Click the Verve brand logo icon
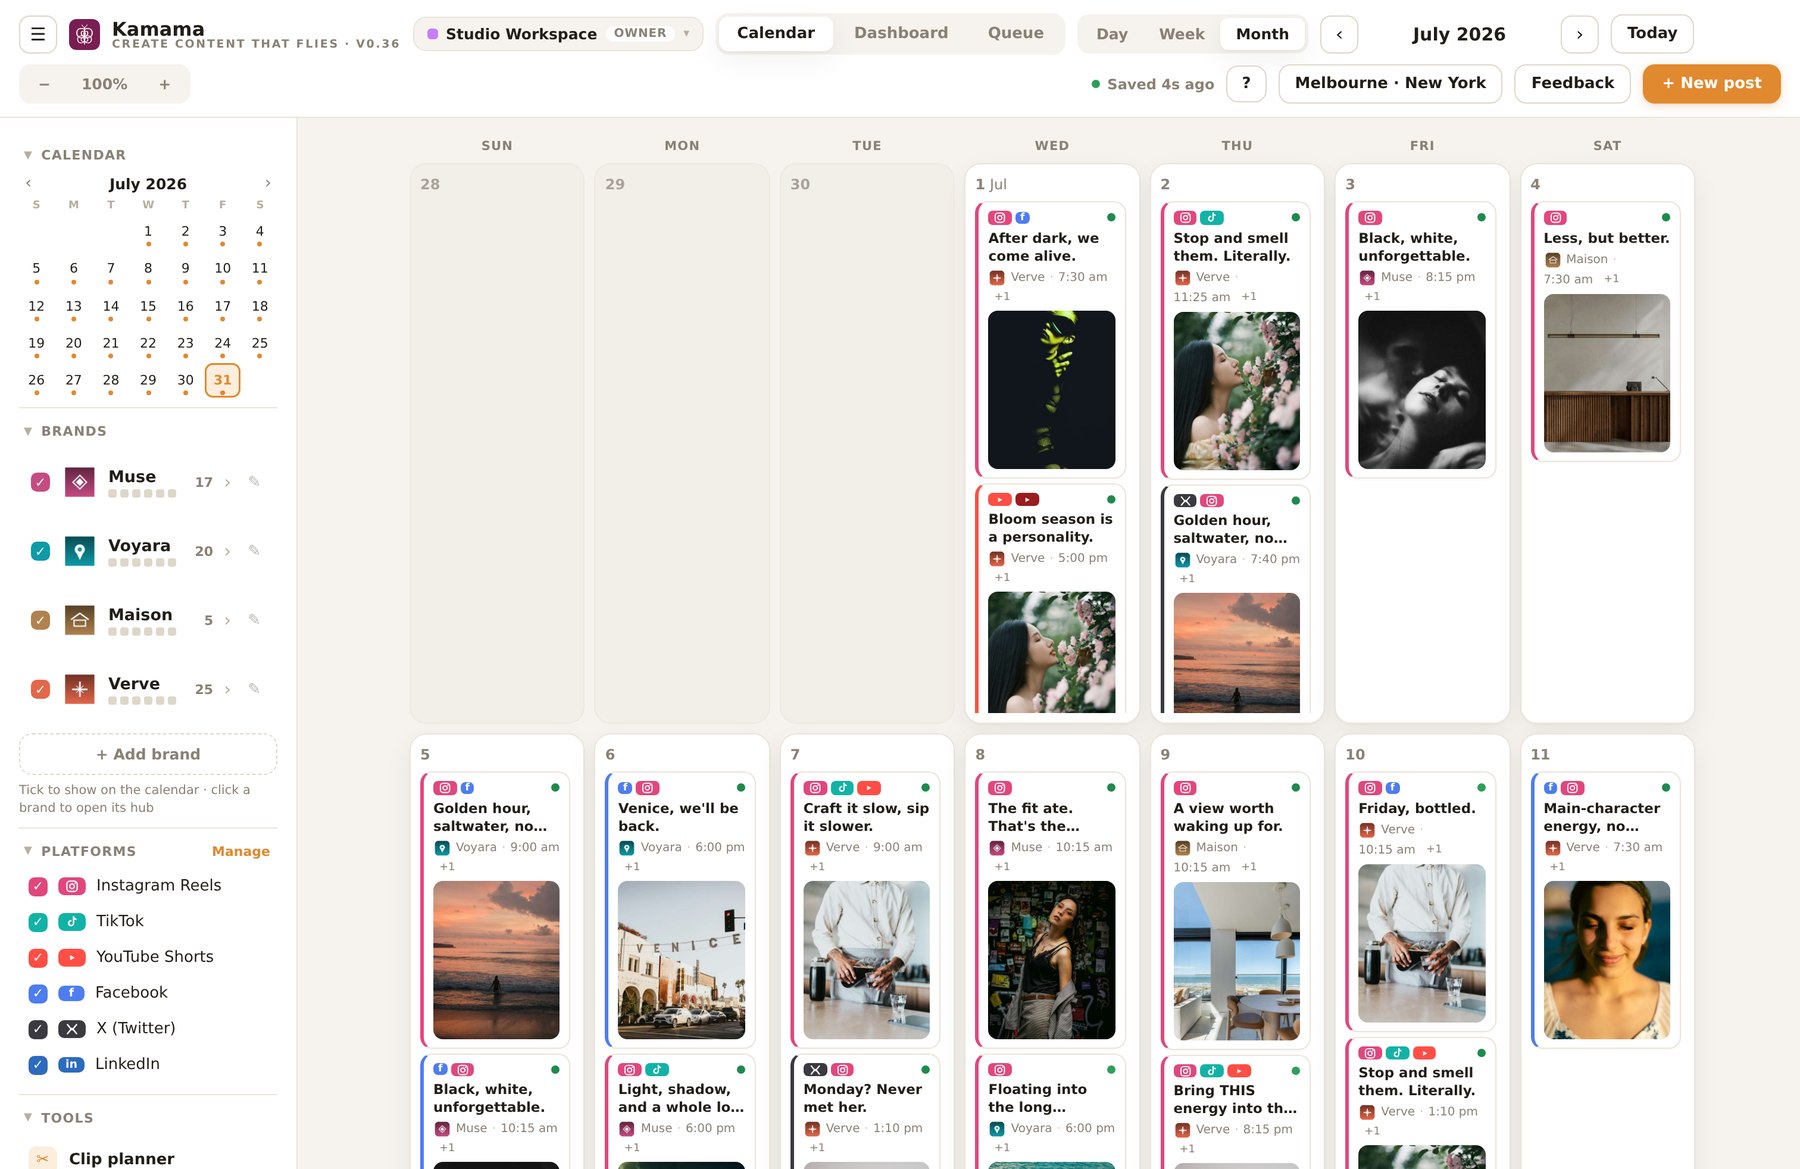 80,689
